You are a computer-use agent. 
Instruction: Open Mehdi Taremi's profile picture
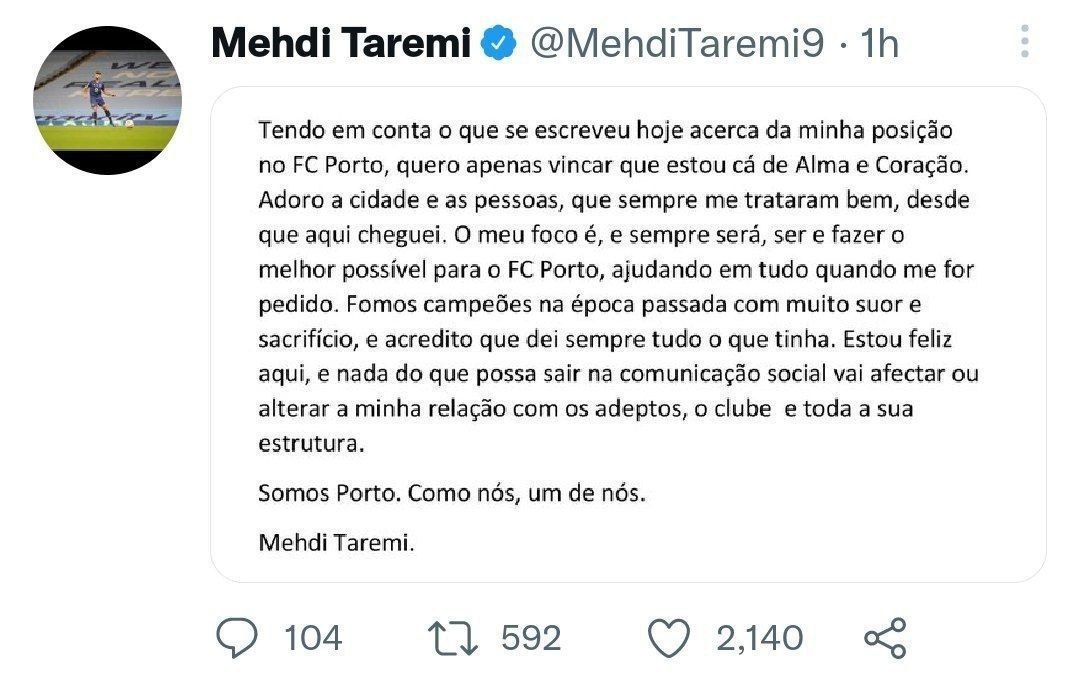point(108,100)
